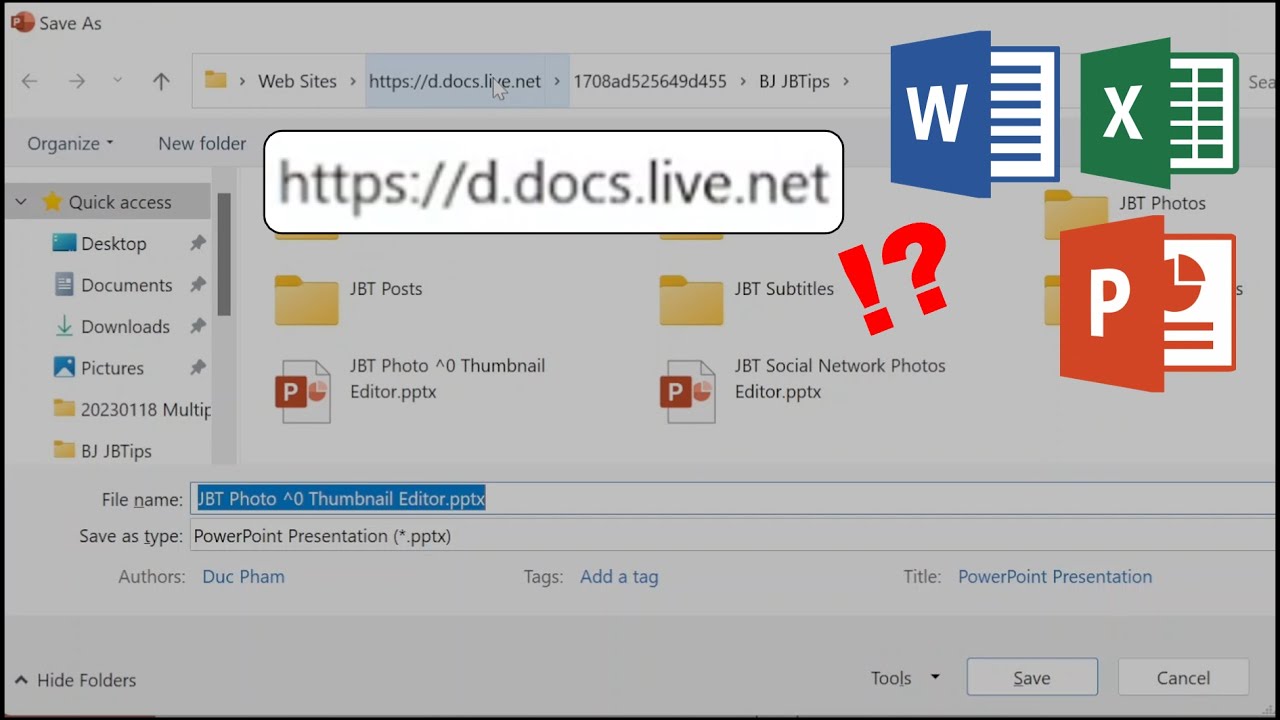Collapse the Hide Folders chevron

[19, 680]
